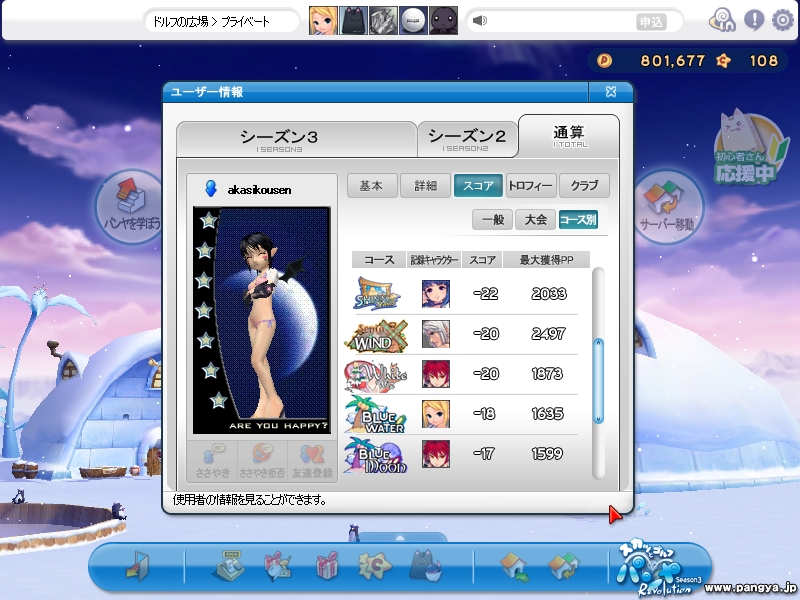Click the 申込 button in message bar
The image size is (800, 600).
(651, 21)
